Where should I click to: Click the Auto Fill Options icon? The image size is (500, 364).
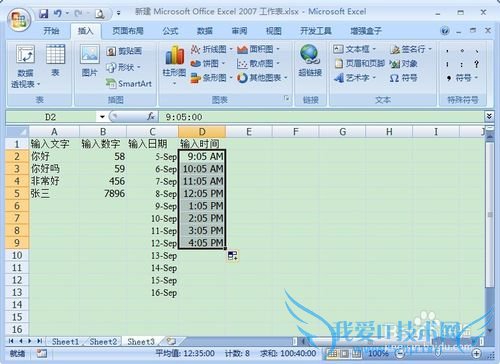[x=233, y=256]
